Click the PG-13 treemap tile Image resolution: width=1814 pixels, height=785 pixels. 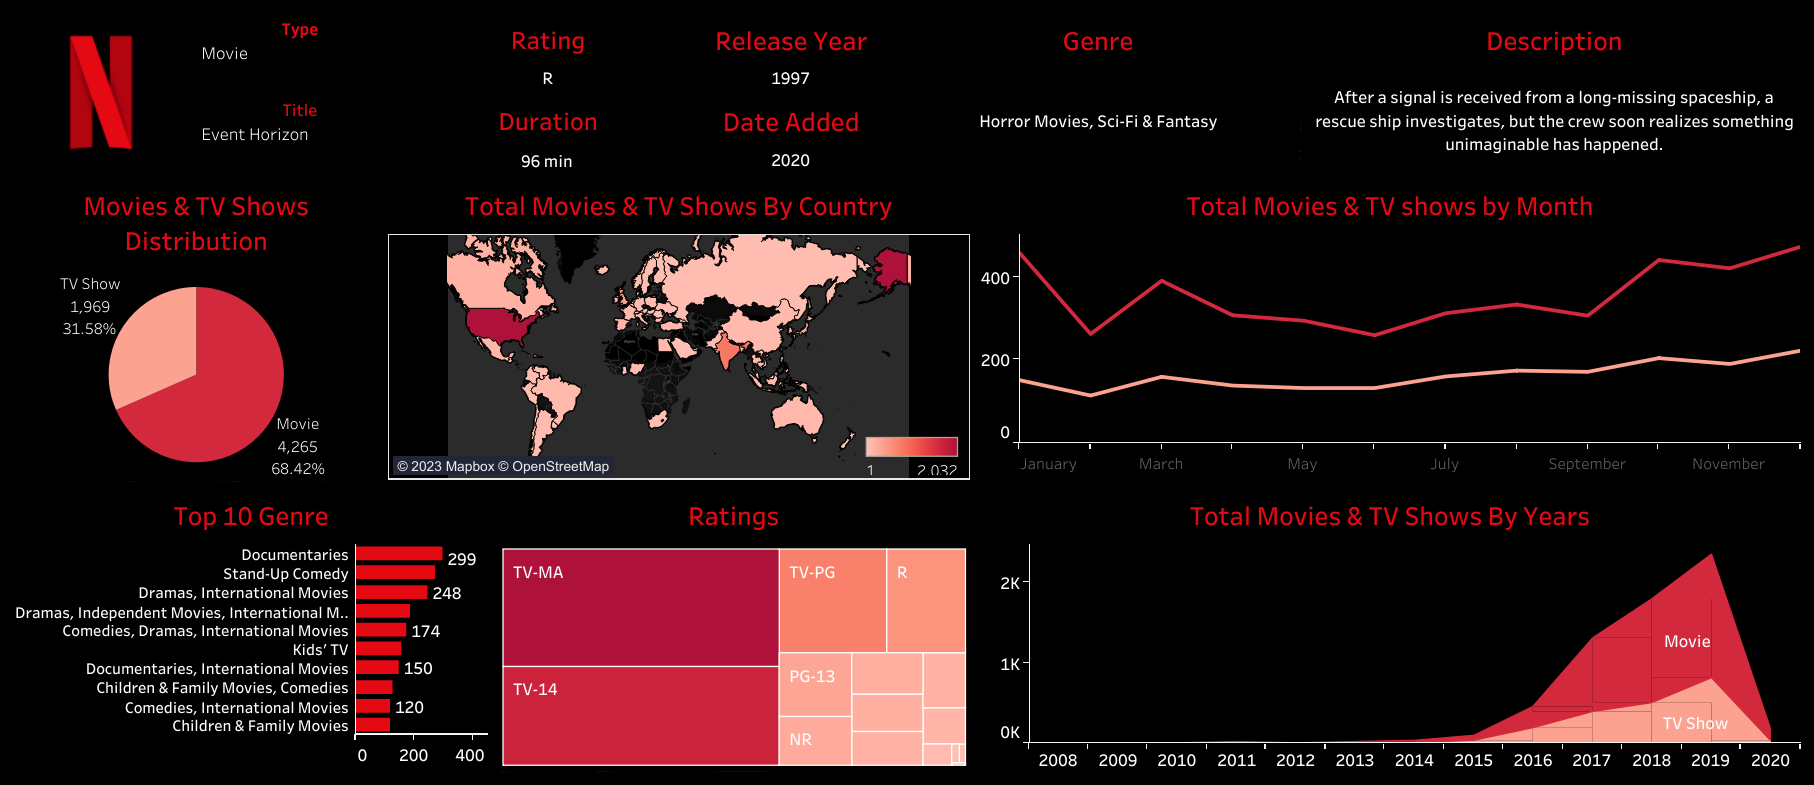[815, 685]
